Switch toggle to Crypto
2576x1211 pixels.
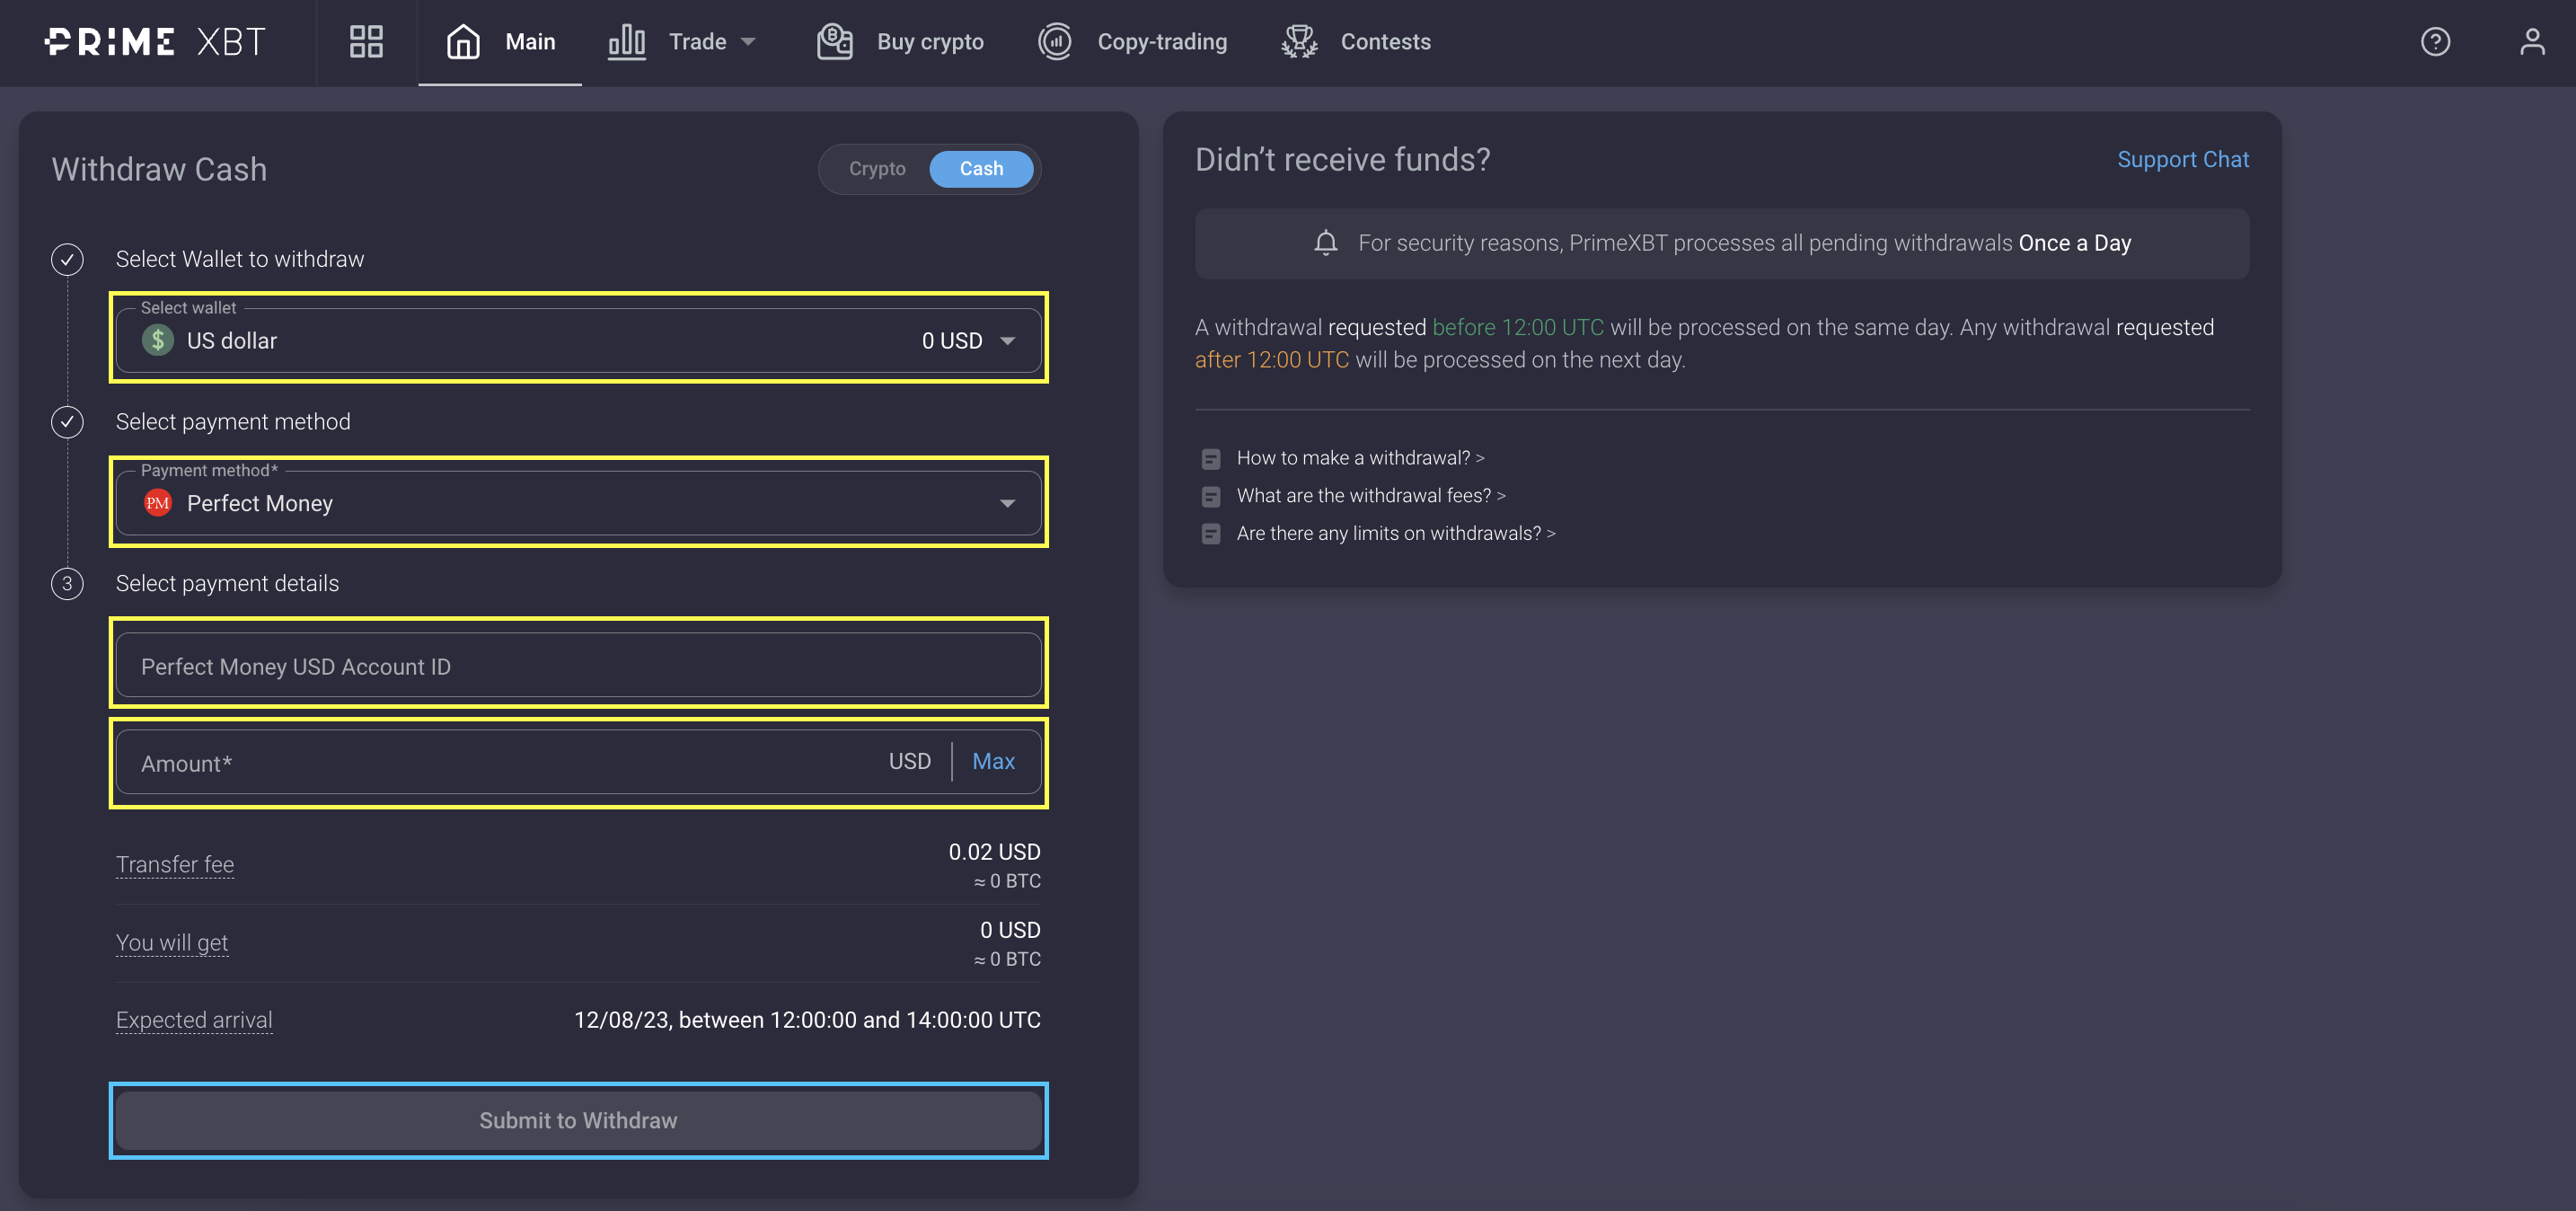pyautogui.click(x=877, y=169)
